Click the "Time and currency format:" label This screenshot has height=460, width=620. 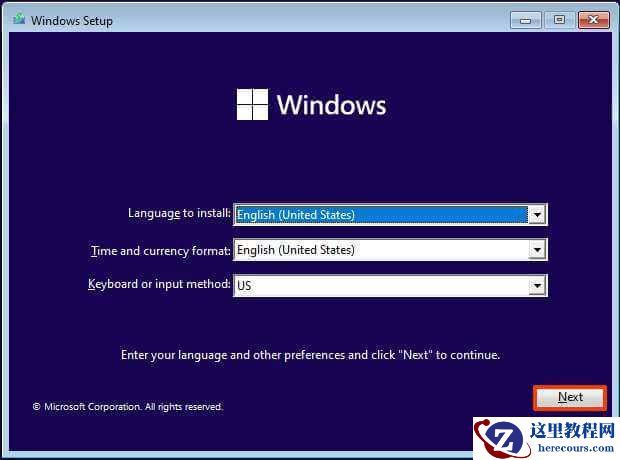161,251
